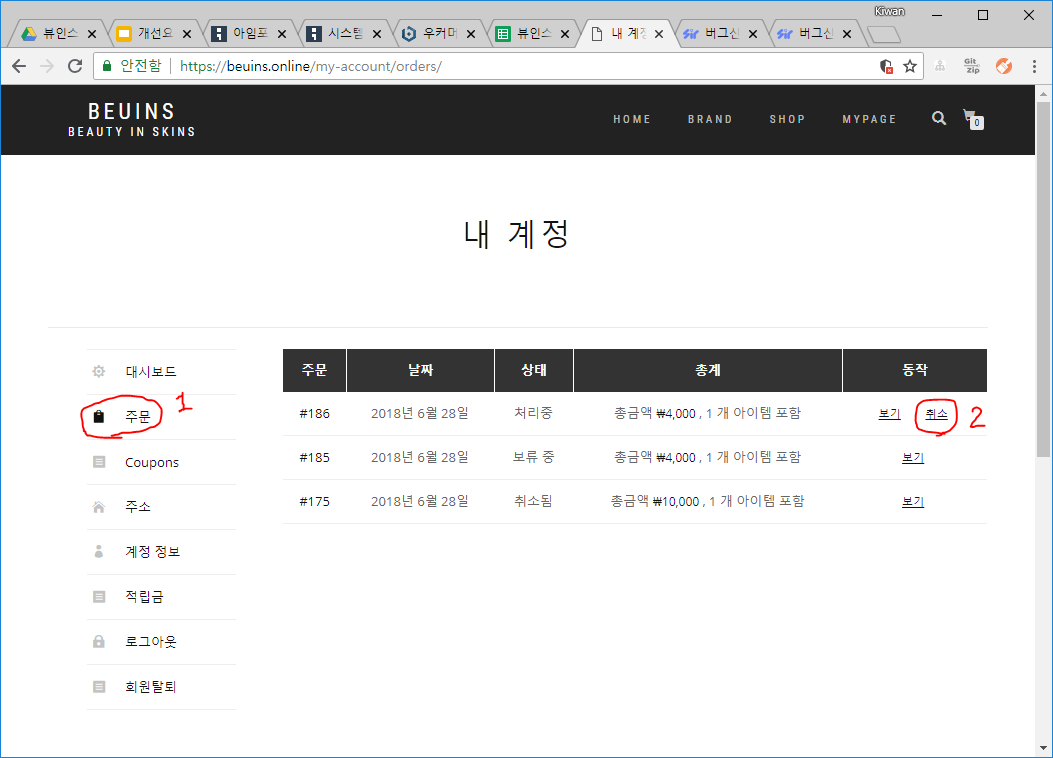Click the 보류 중 status cell
The height and width of the screenshot is (758, 1053).
click(534, 457)
